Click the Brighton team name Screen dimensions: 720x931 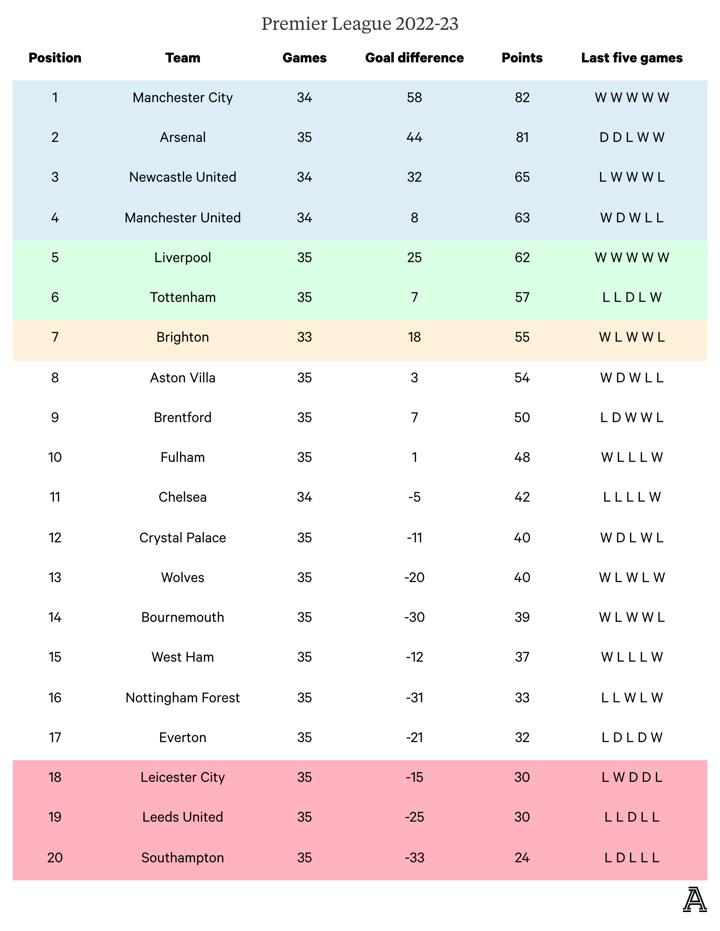(x=183, y=338)
